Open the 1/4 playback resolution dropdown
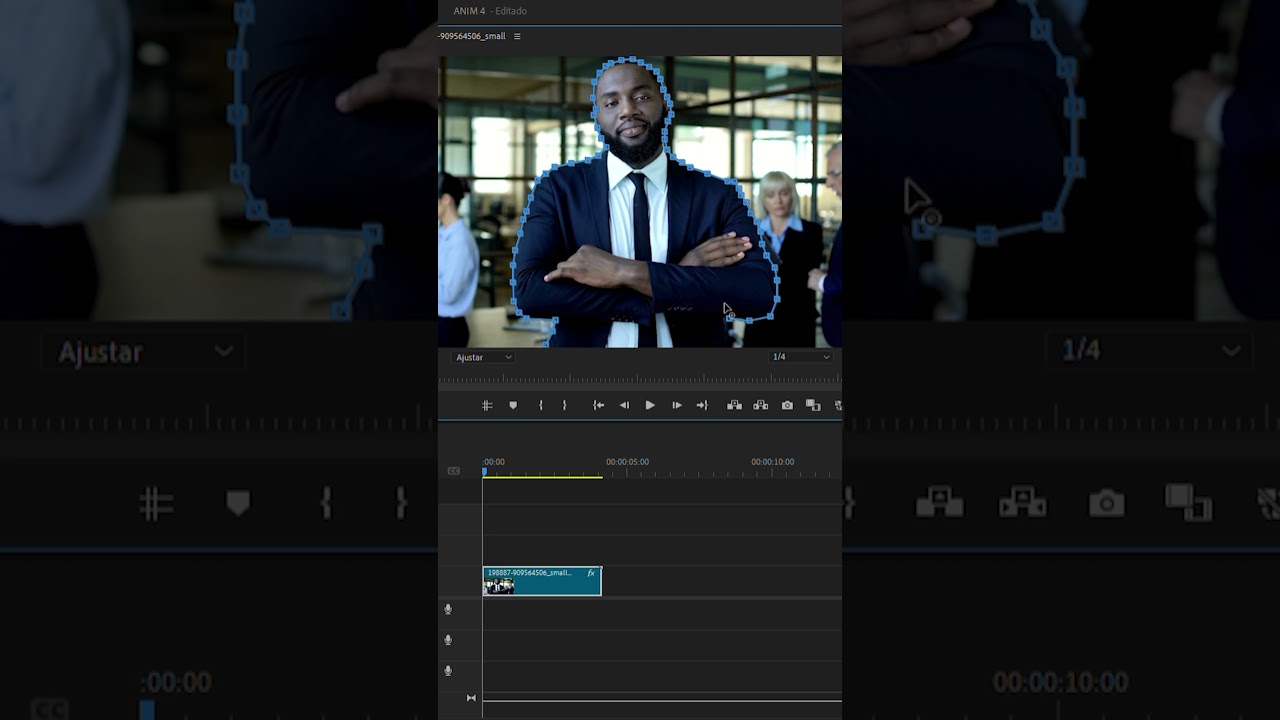This screenshot has height=720, width=1280. [x=801, y=357]
